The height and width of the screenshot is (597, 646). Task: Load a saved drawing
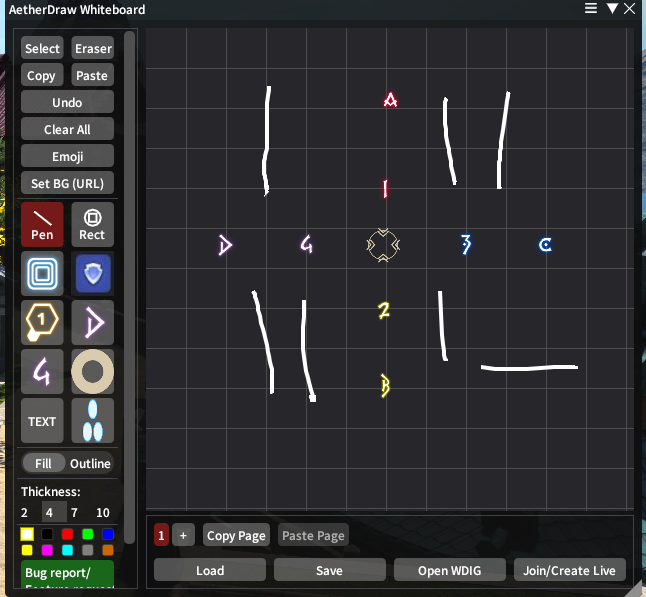[x=210, y=570]
